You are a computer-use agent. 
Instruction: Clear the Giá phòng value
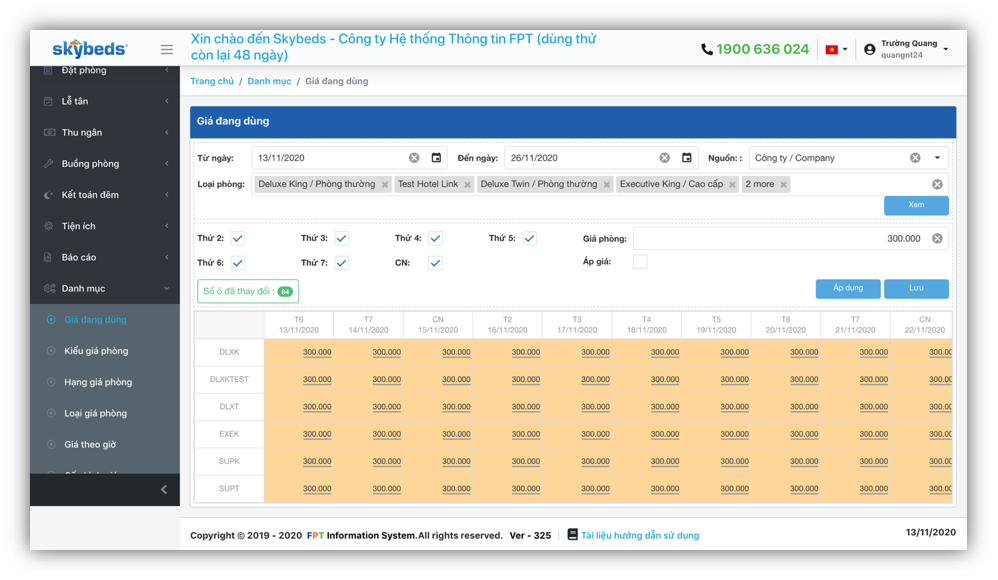click(937, 239)
